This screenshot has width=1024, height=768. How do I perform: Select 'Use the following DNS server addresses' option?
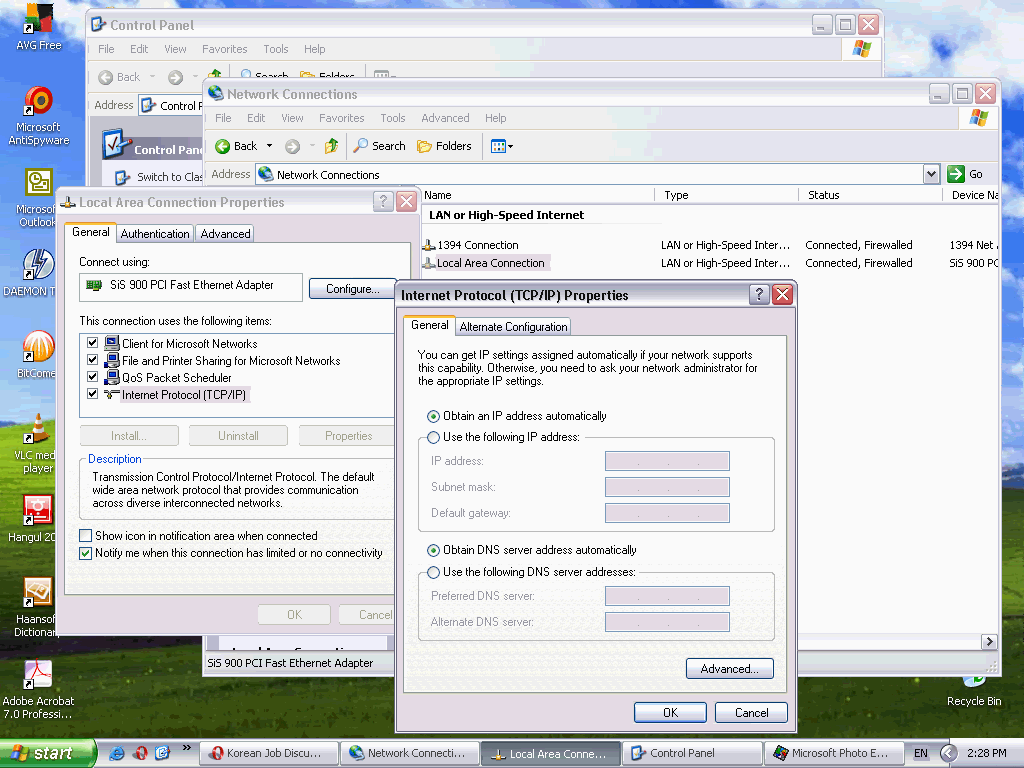433,572
